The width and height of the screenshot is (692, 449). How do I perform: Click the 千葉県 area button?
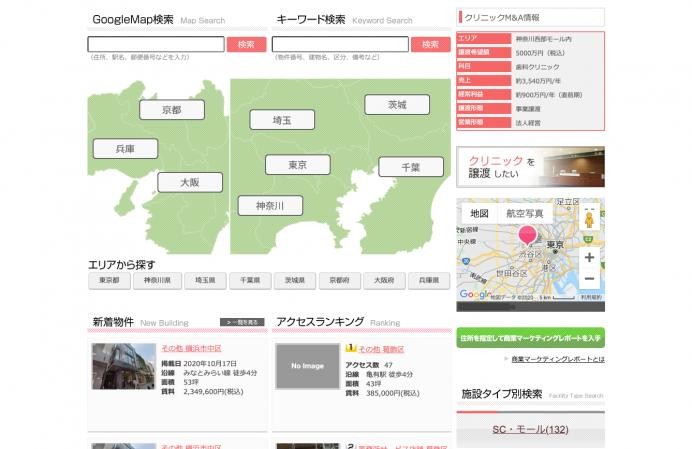tap(250, 280)
